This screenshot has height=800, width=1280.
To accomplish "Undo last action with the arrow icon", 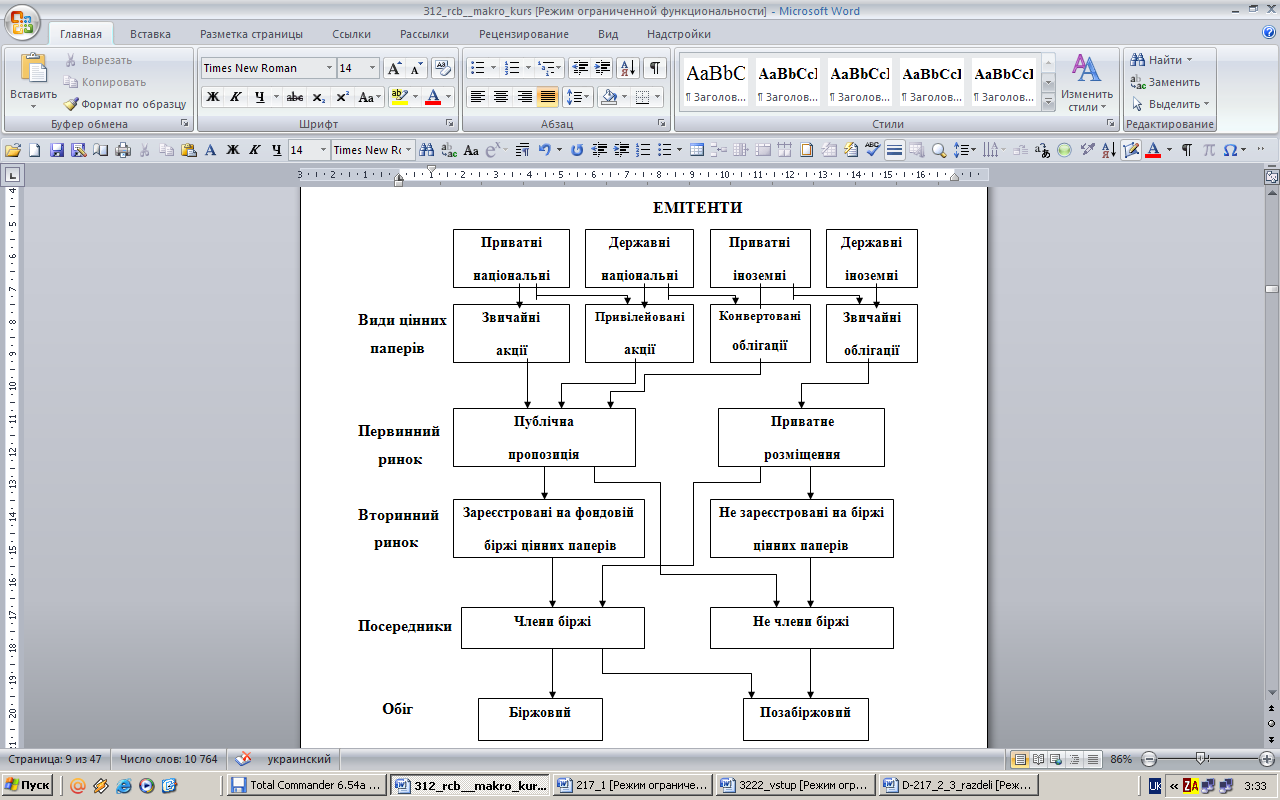I will click(x=544, y=150).
